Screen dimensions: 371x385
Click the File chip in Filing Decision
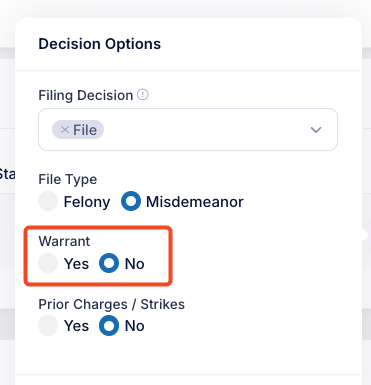(x=78, y=130)
